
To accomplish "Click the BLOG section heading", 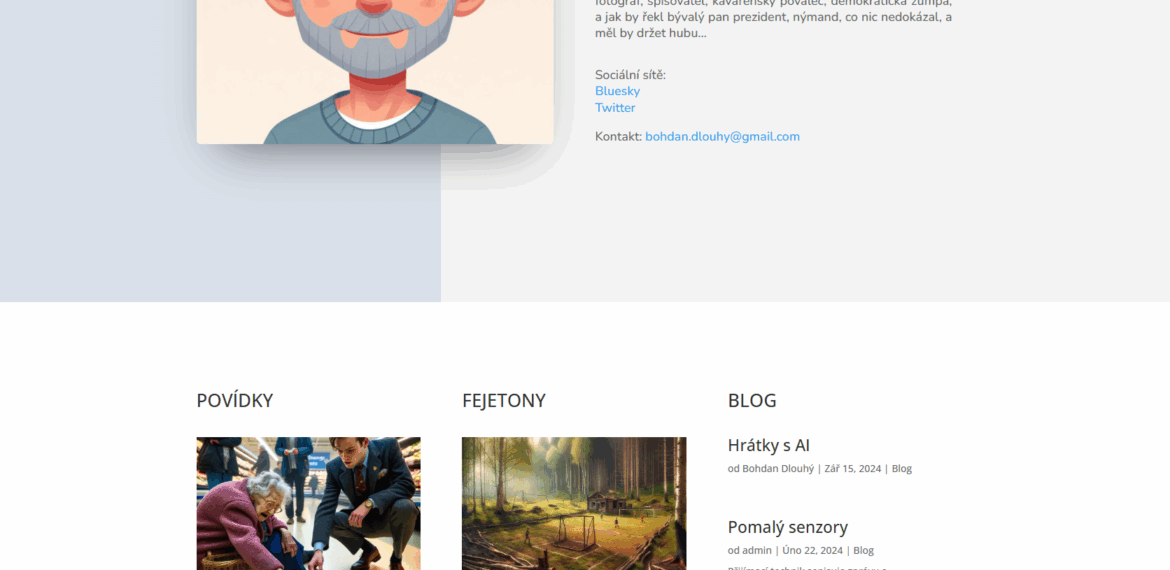I will click(x=752, y=401).
